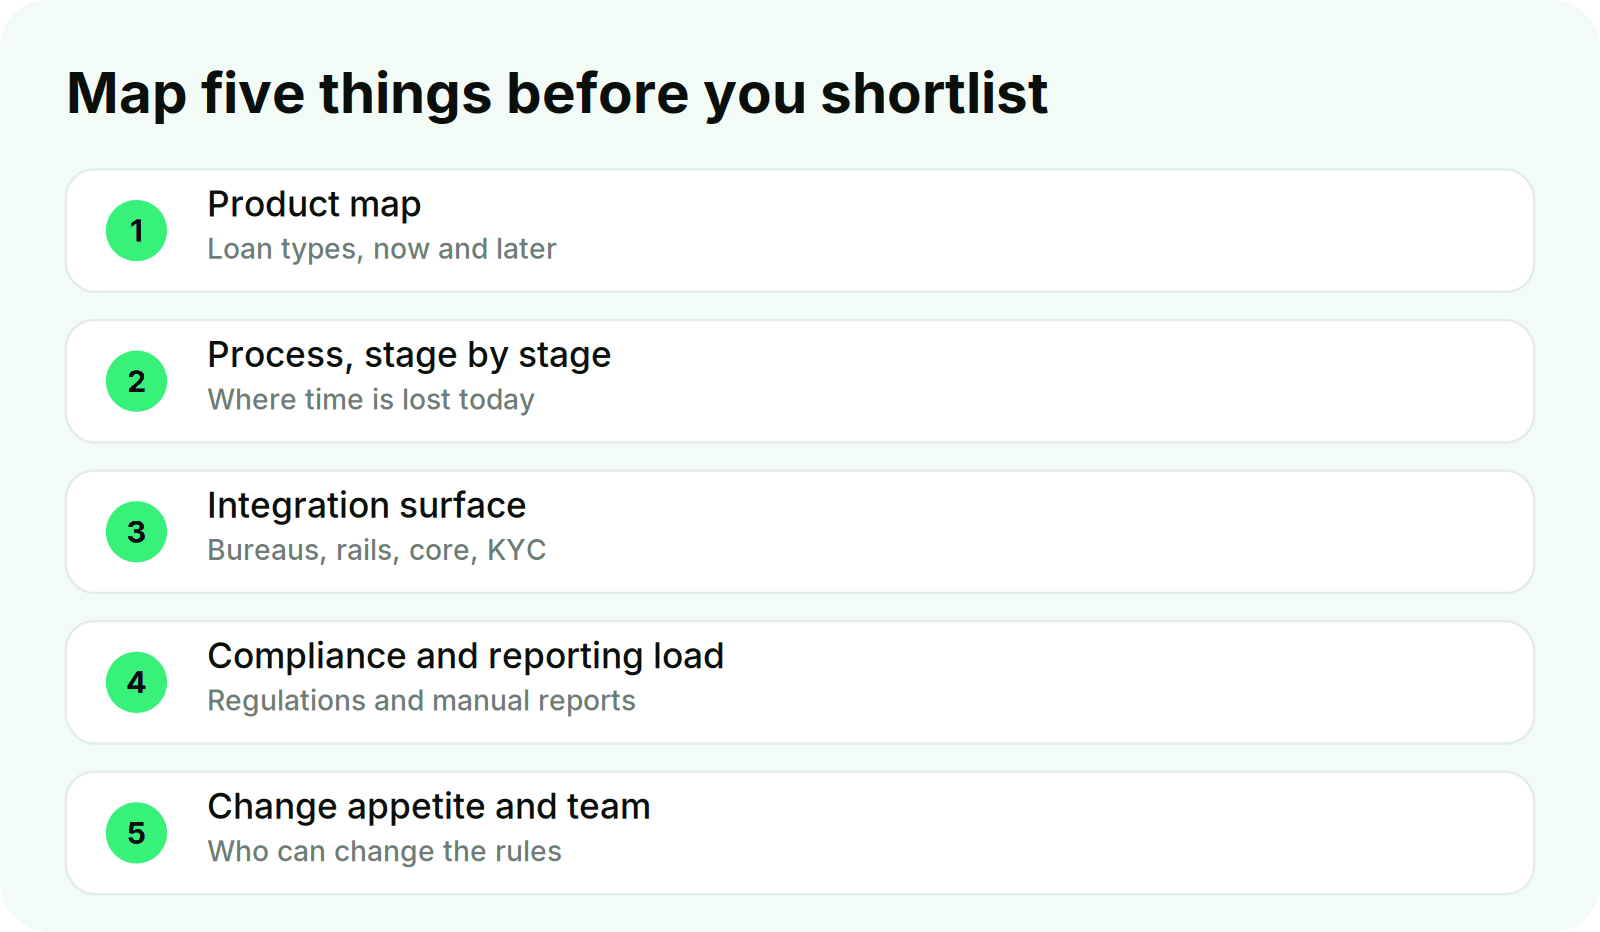The height and width of the screenshot is (932, 1600).
Task: Select Compliance and reporting load heading
Action: click(465, 656)
